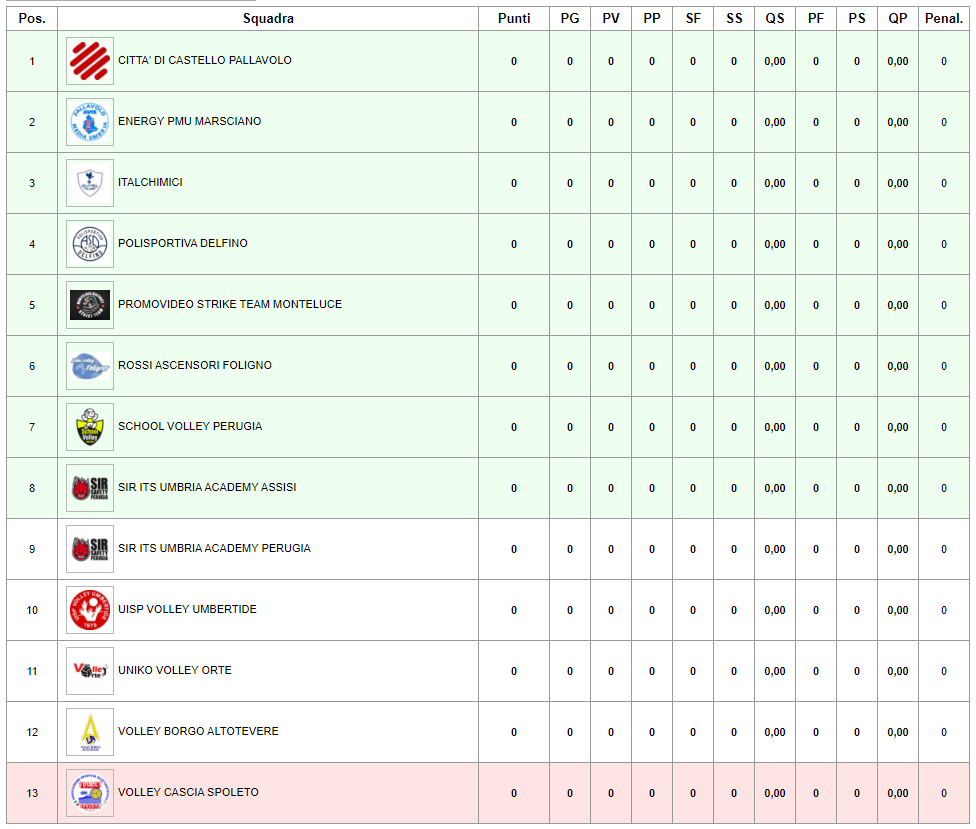Click the Squadra column header
Screen dimensions: 976x829
(x=268, y=19)
